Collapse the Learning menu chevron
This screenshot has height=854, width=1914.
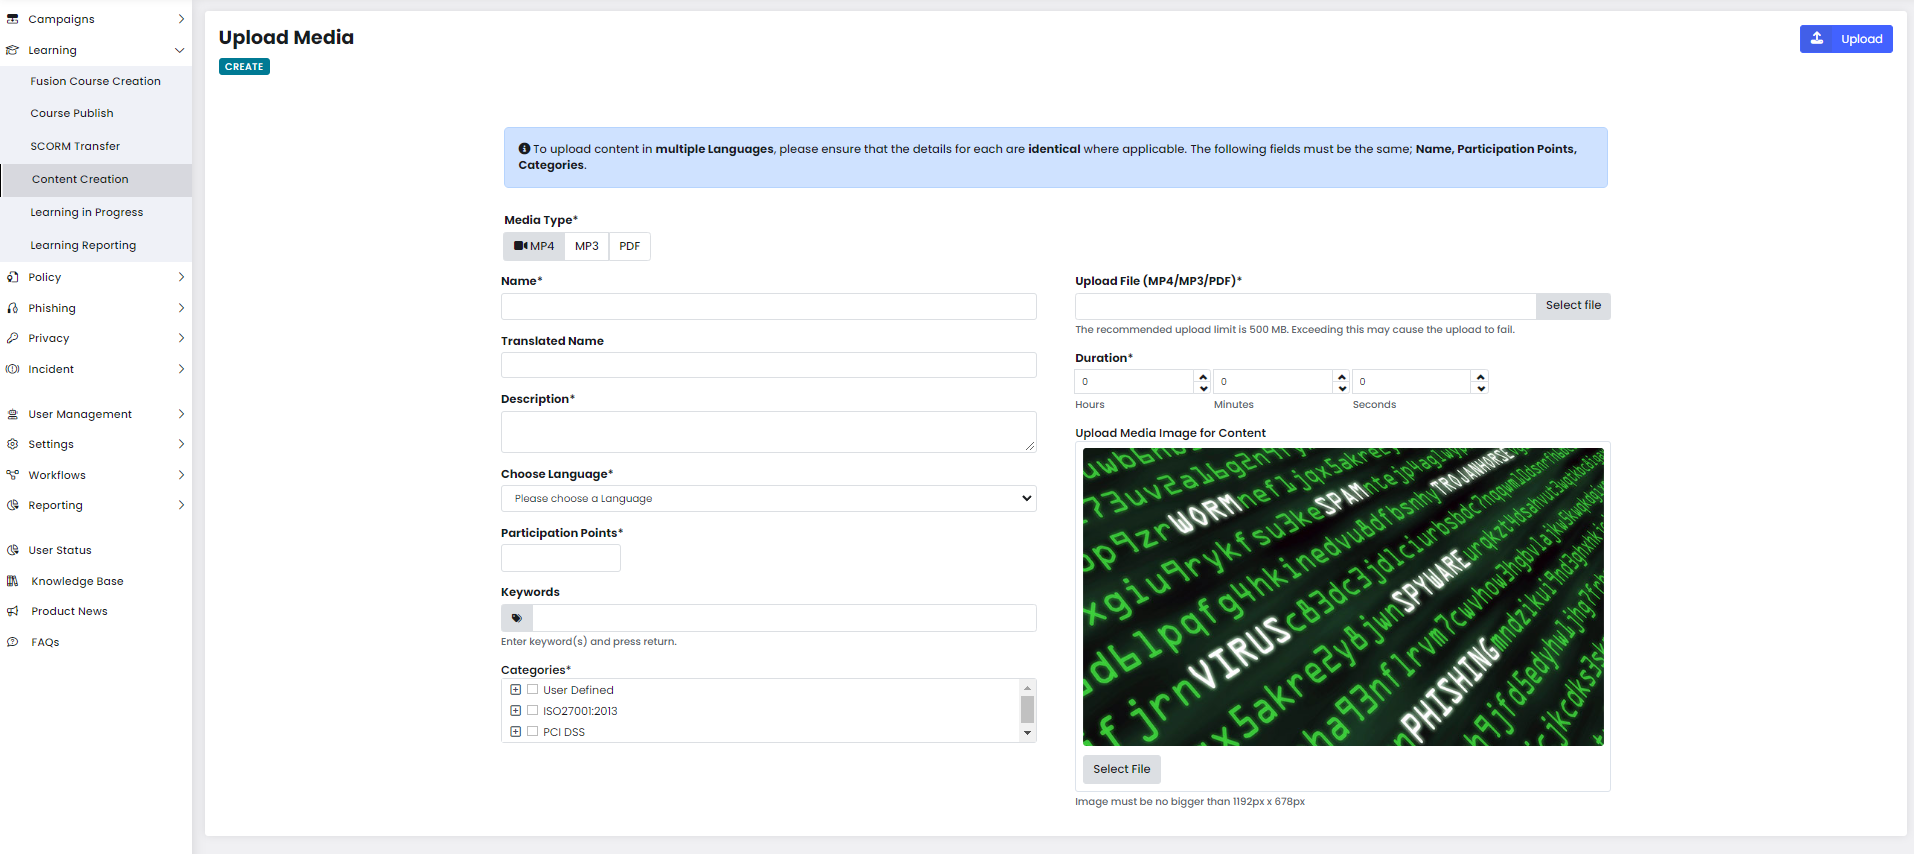[x=180, y=50]
